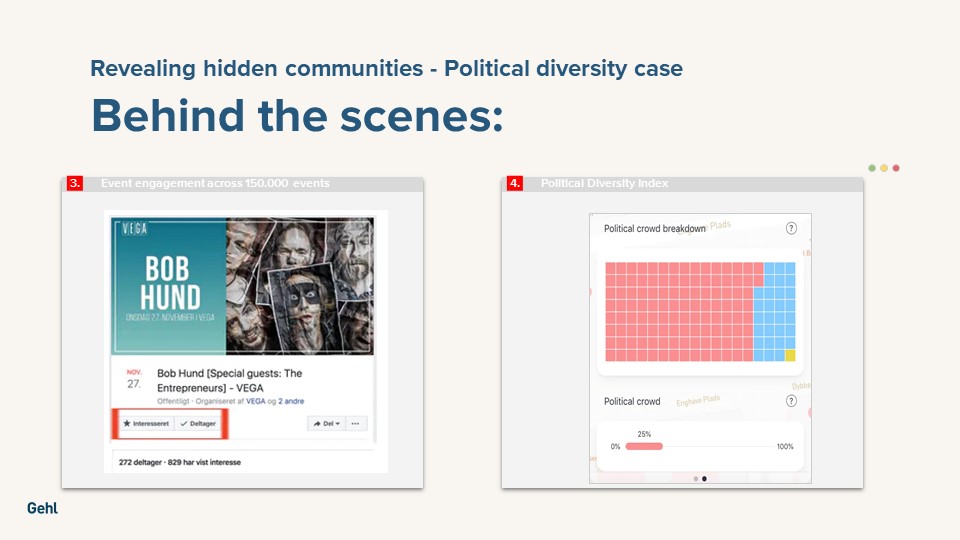Screen dimensions: 960x540
Task: Click the Bob Hund event cover image
Action: click(x=245, y=286)
